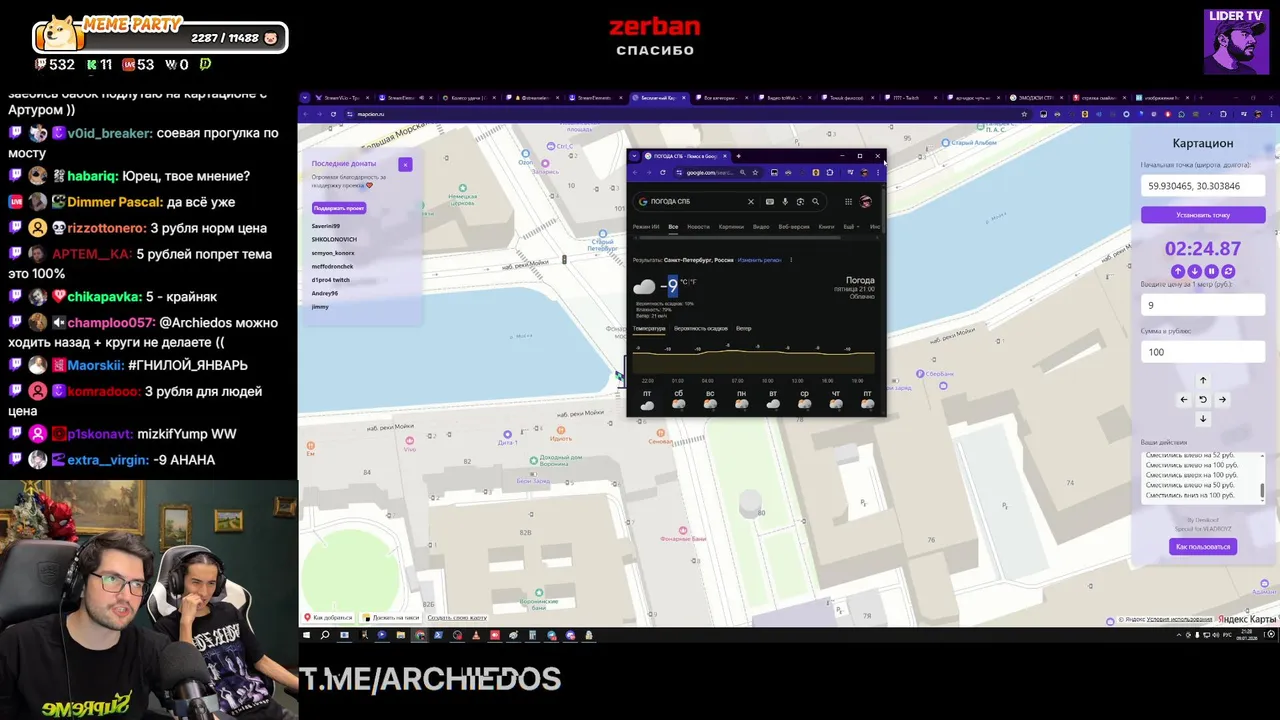Click the timer up-arrow button in Картацион
The image size is (1280, 720).
pos(1178,271)
